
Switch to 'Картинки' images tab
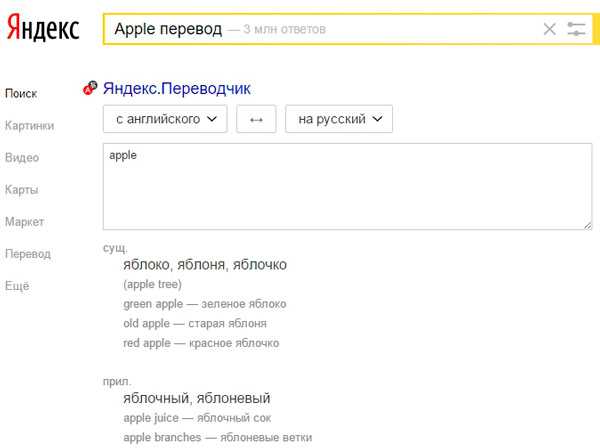[29, 125]
